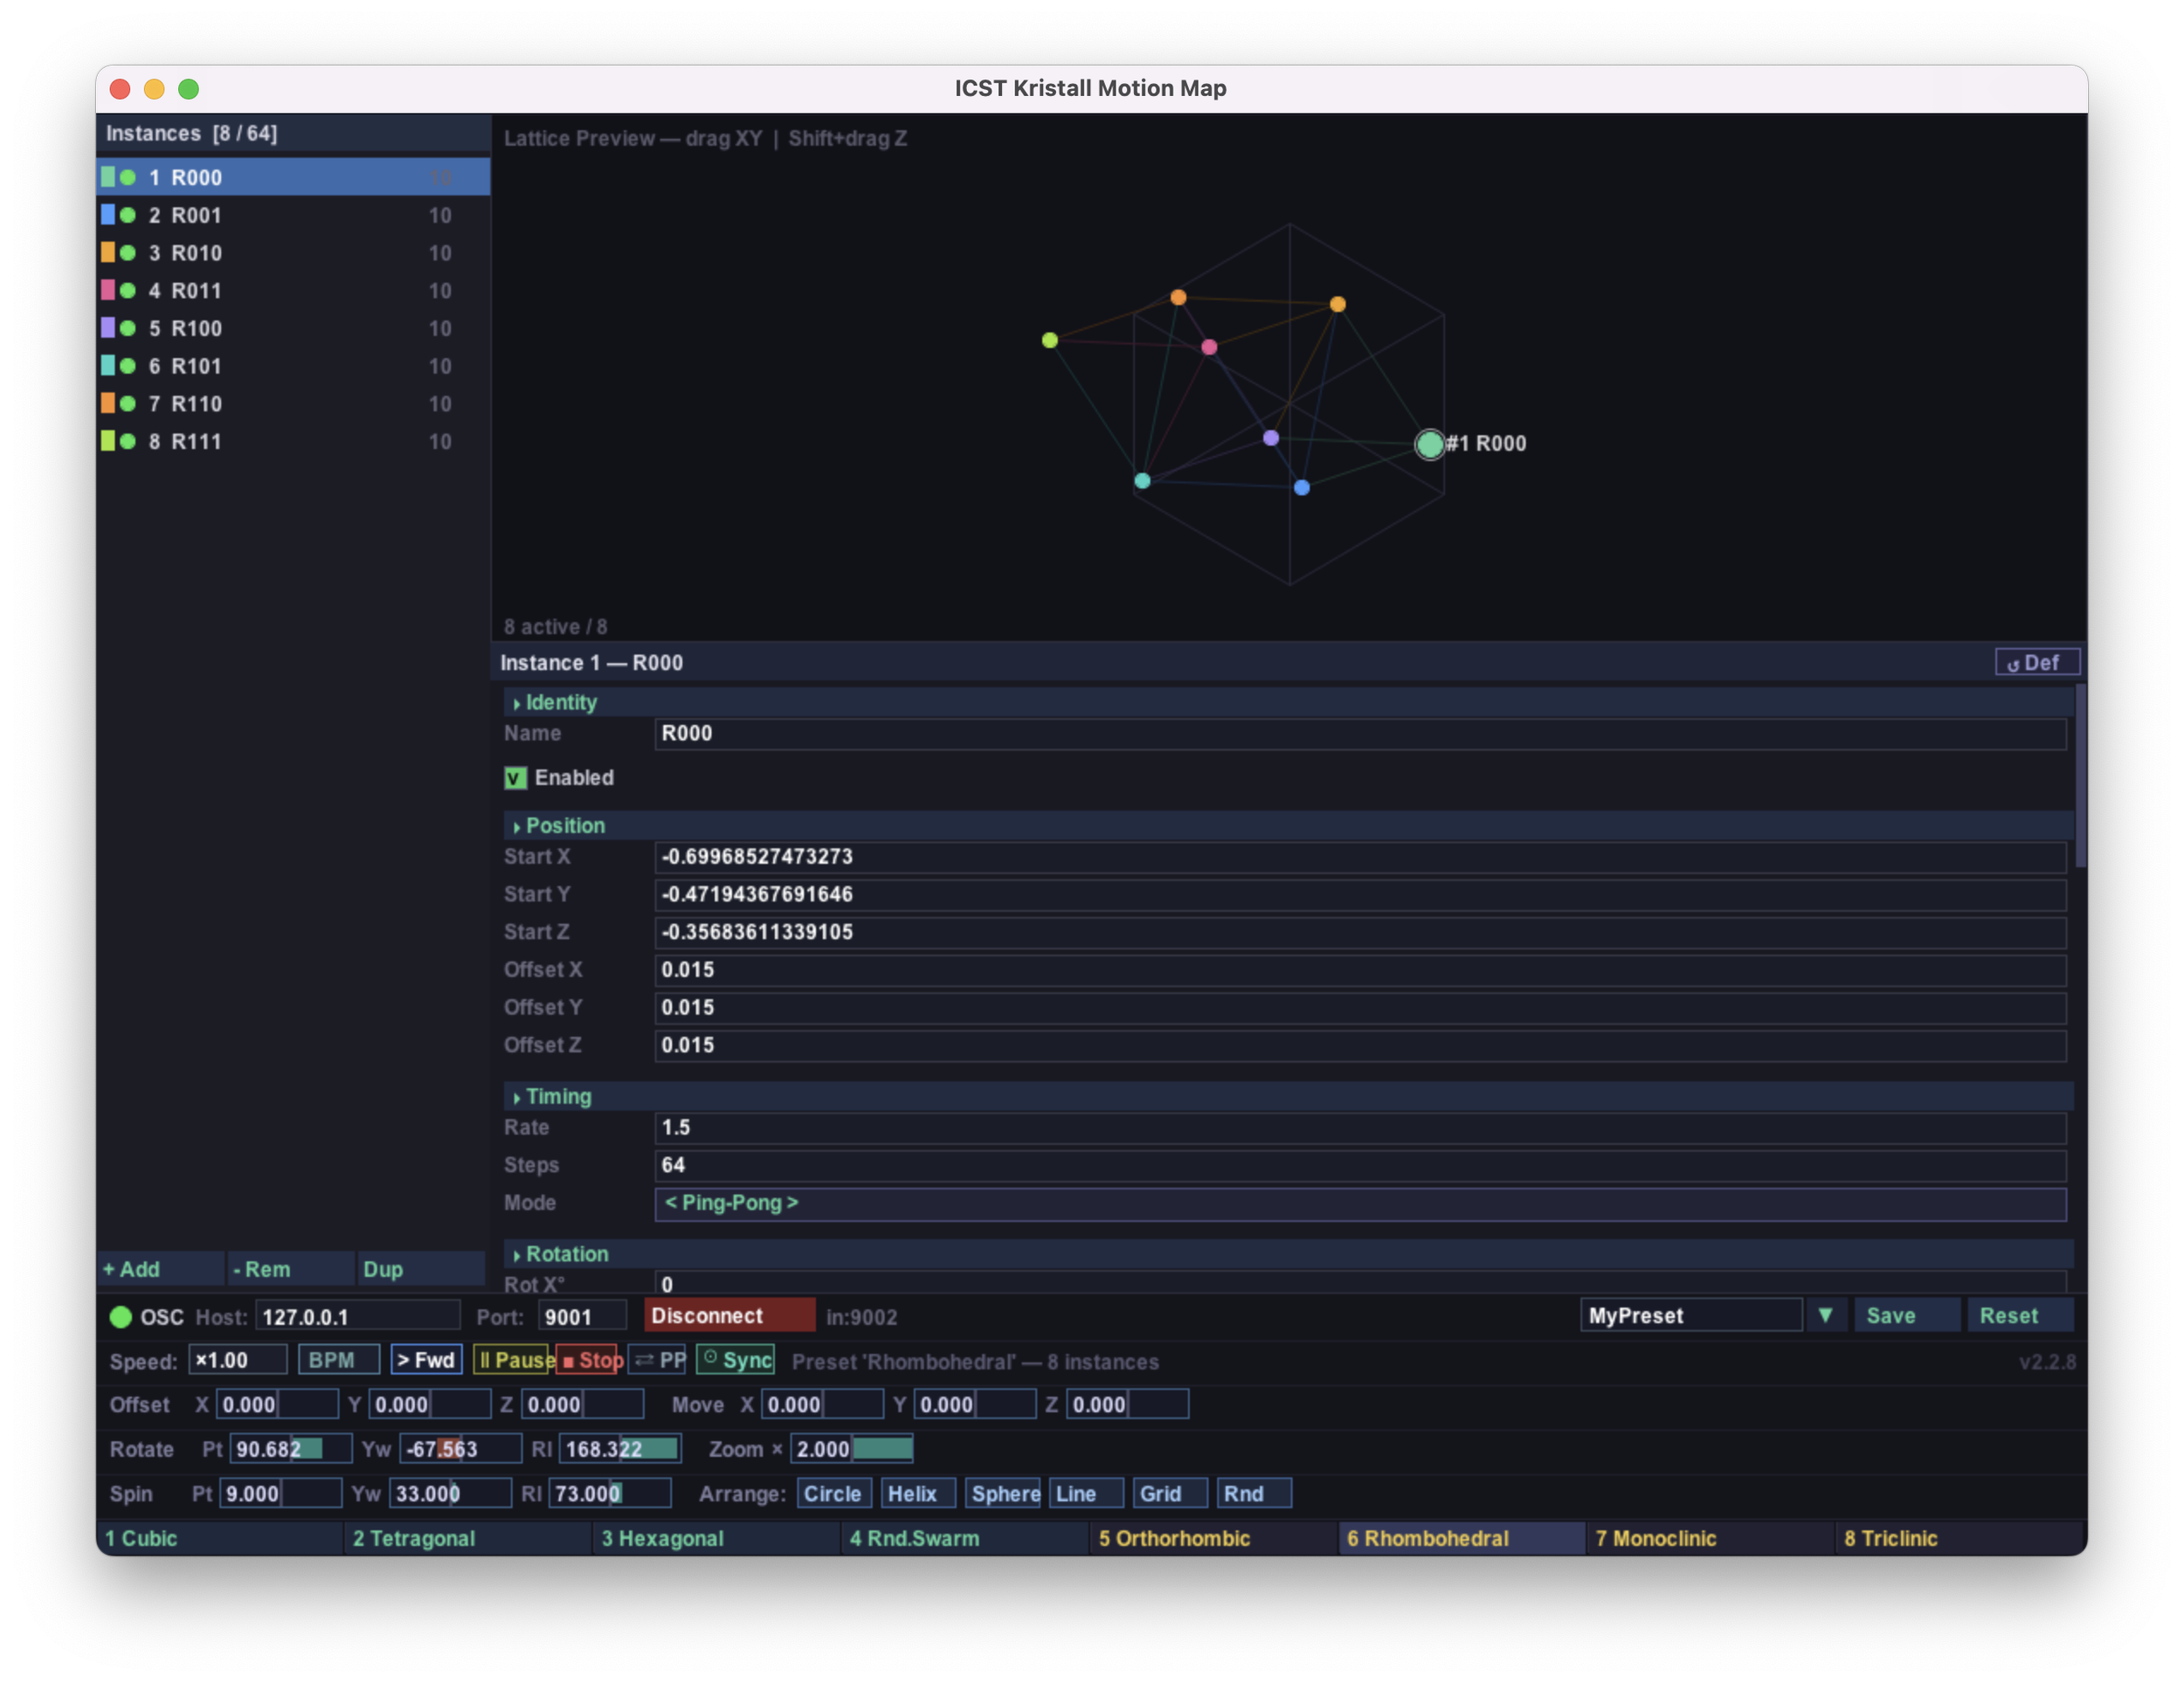The height and width of the screenshot is (1683, 2184).
Task: Collapse the Timing section
Action: [x=1288, y=1096]
